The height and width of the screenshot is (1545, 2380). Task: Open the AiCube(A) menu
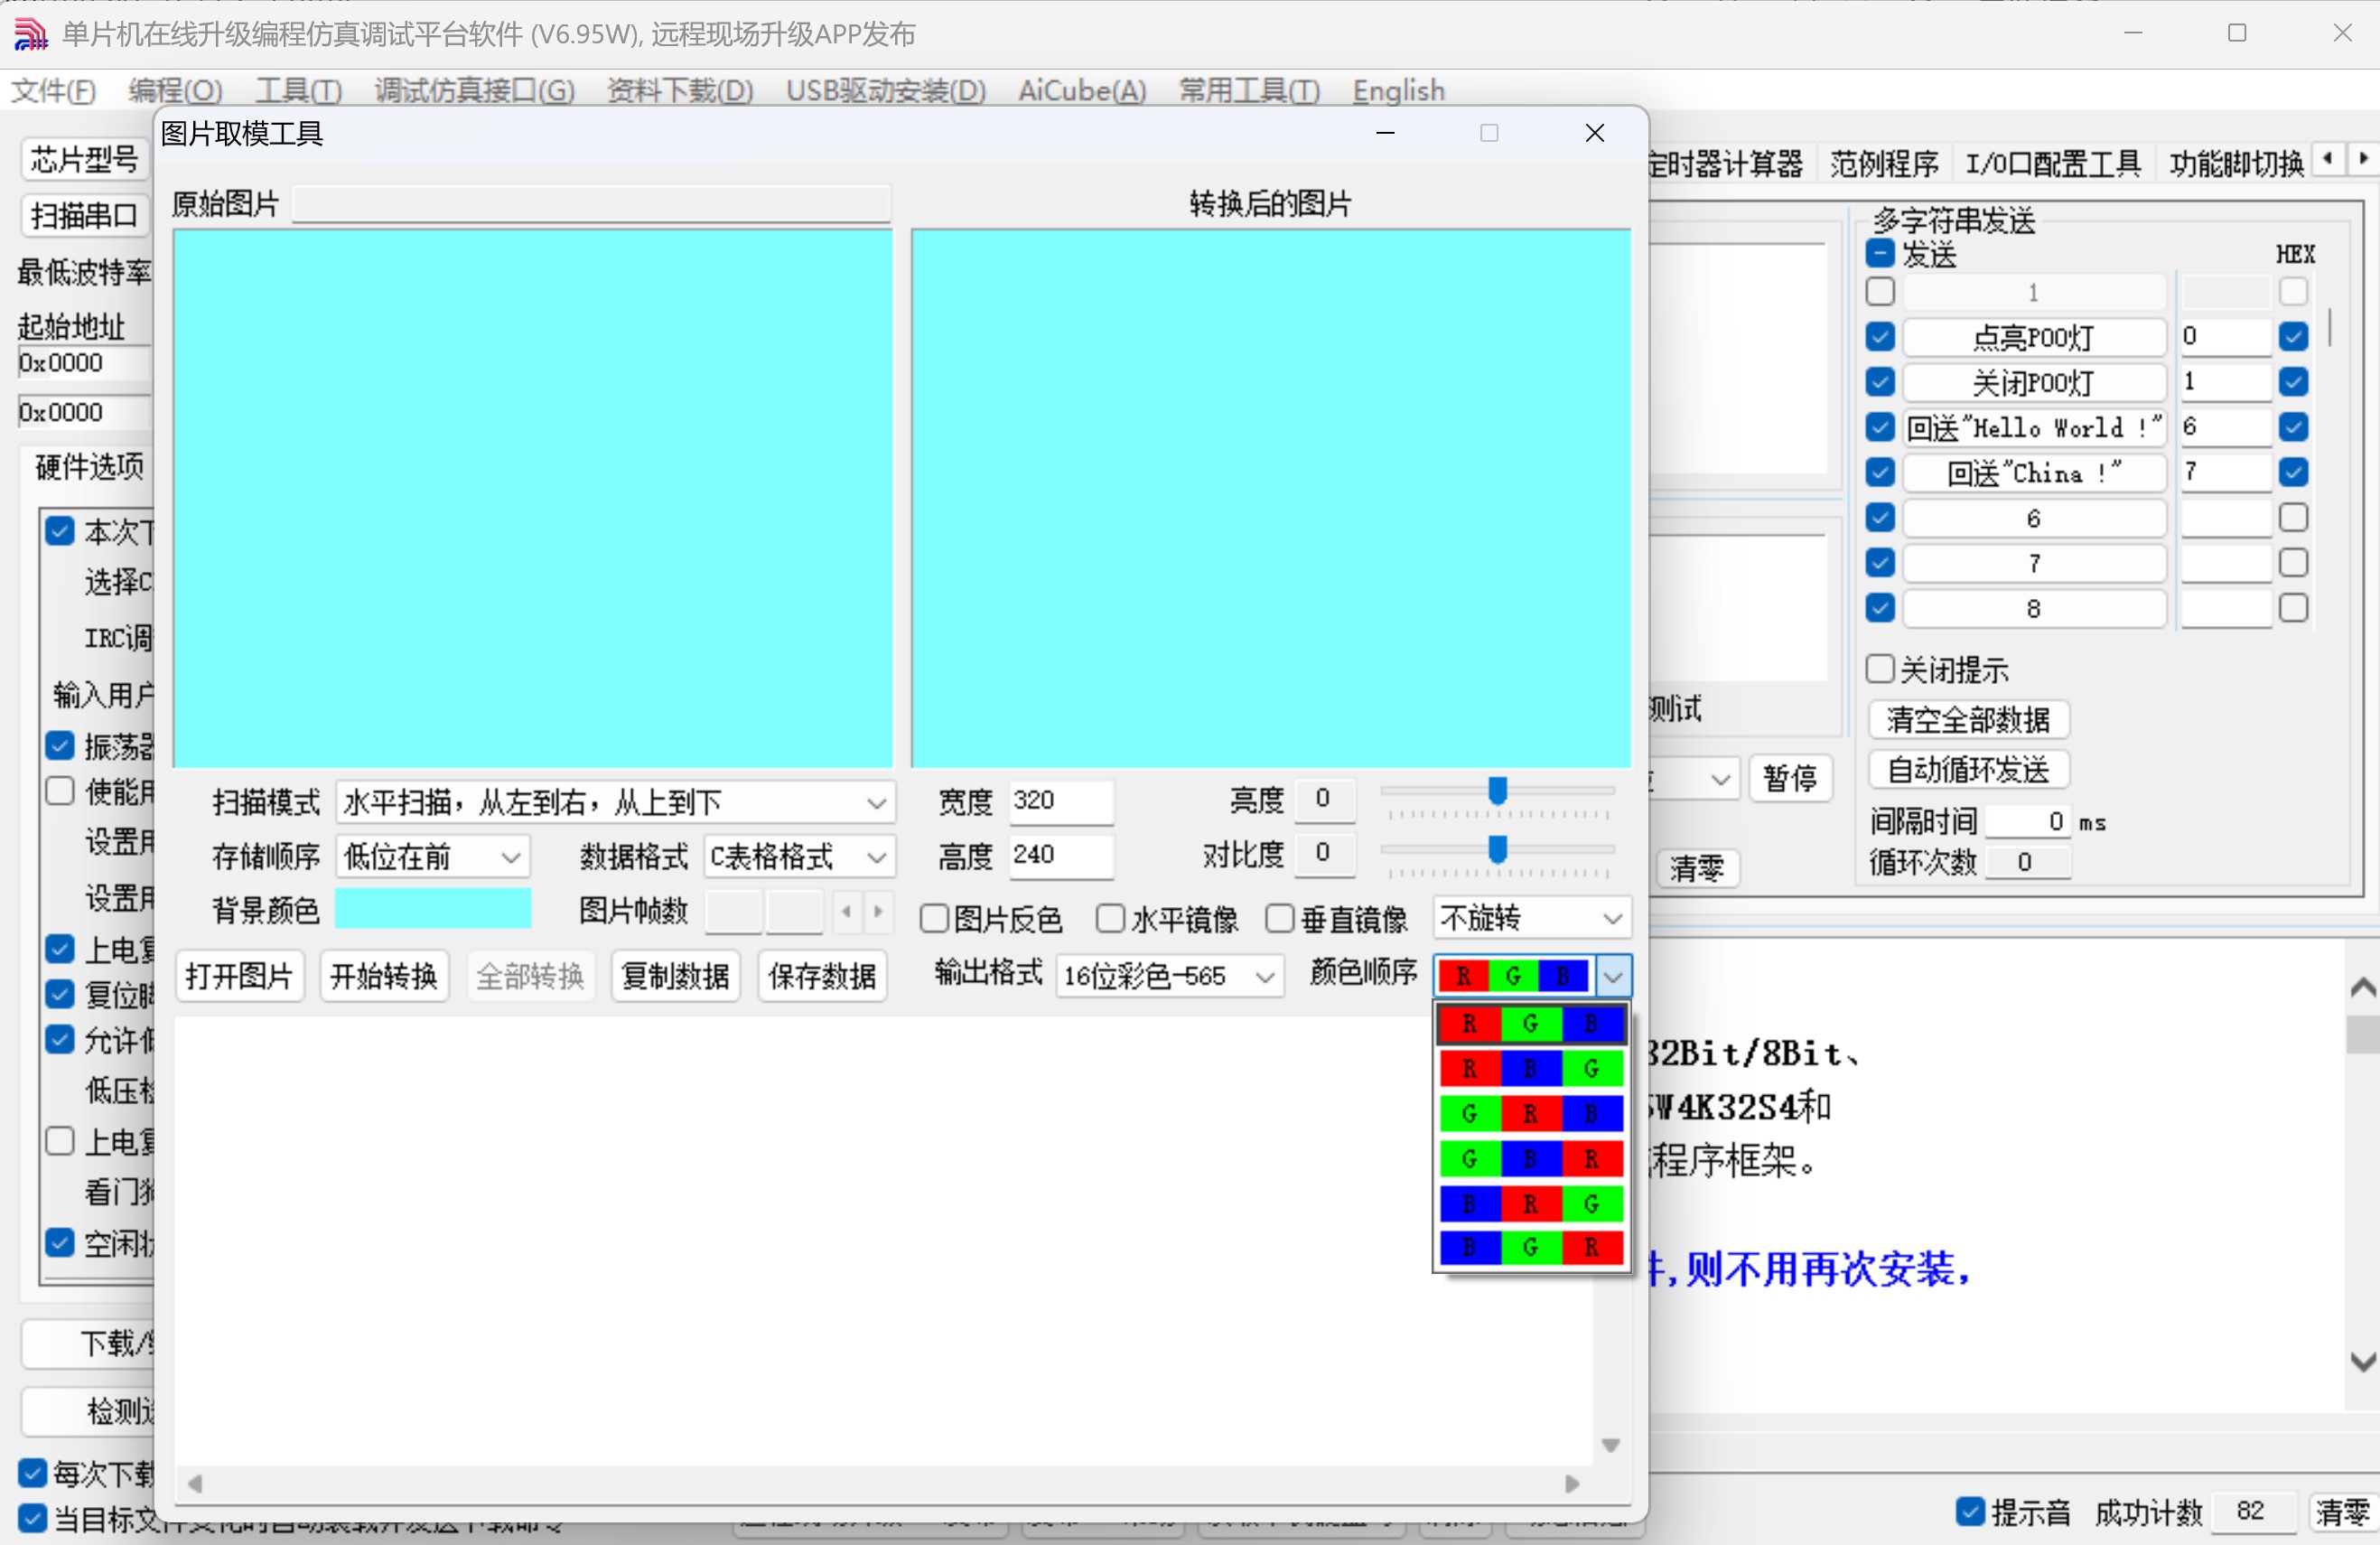point(1082,91)
